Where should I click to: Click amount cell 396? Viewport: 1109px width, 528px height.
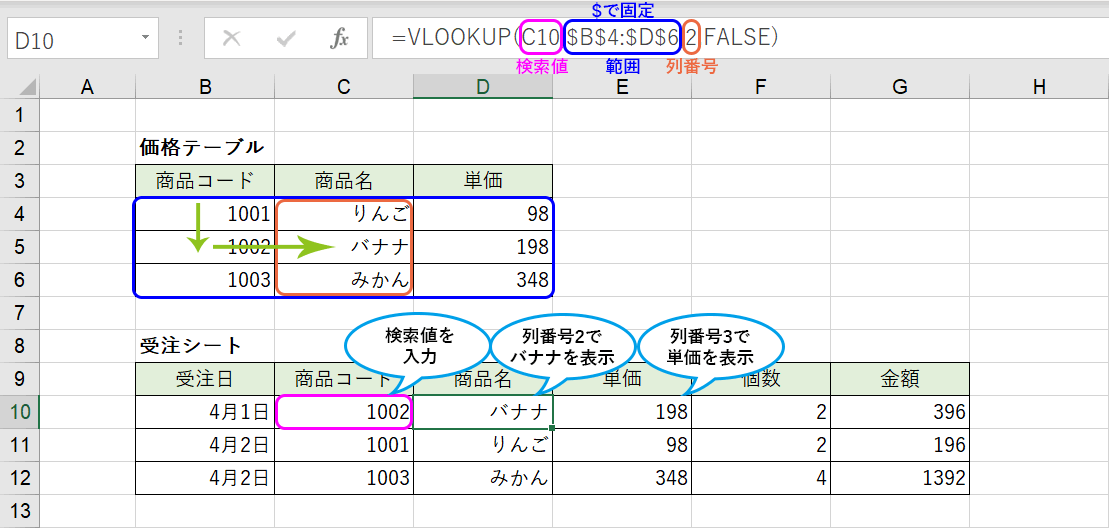click(900, 412)
